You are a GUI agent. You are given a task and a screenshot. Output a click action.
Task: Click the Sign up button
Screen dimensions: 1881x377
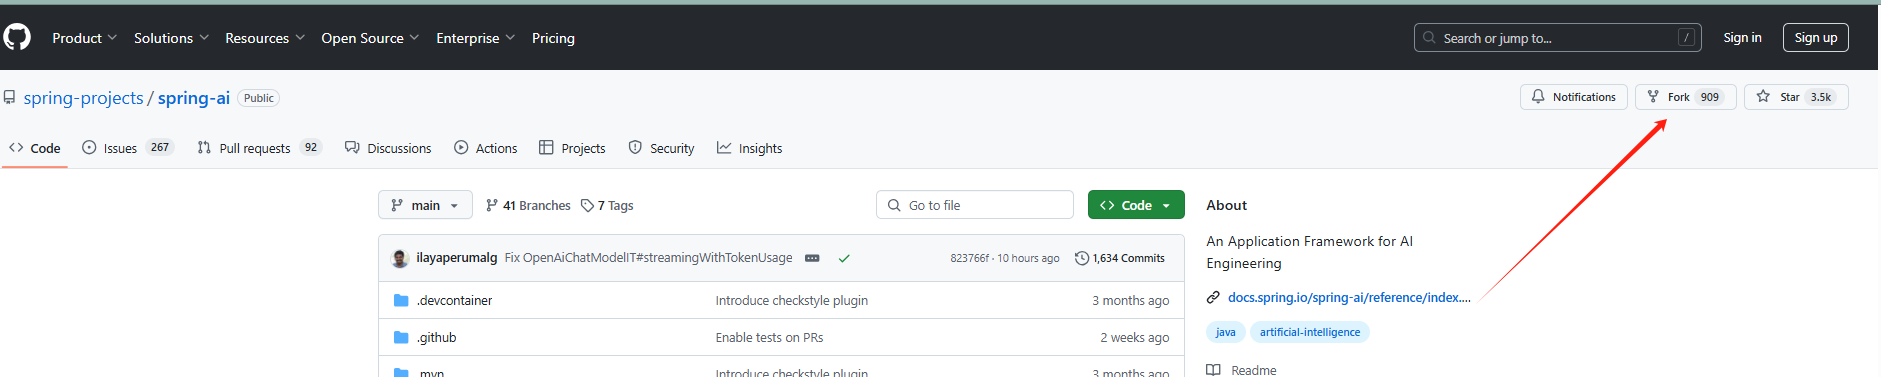point(1815,37)
